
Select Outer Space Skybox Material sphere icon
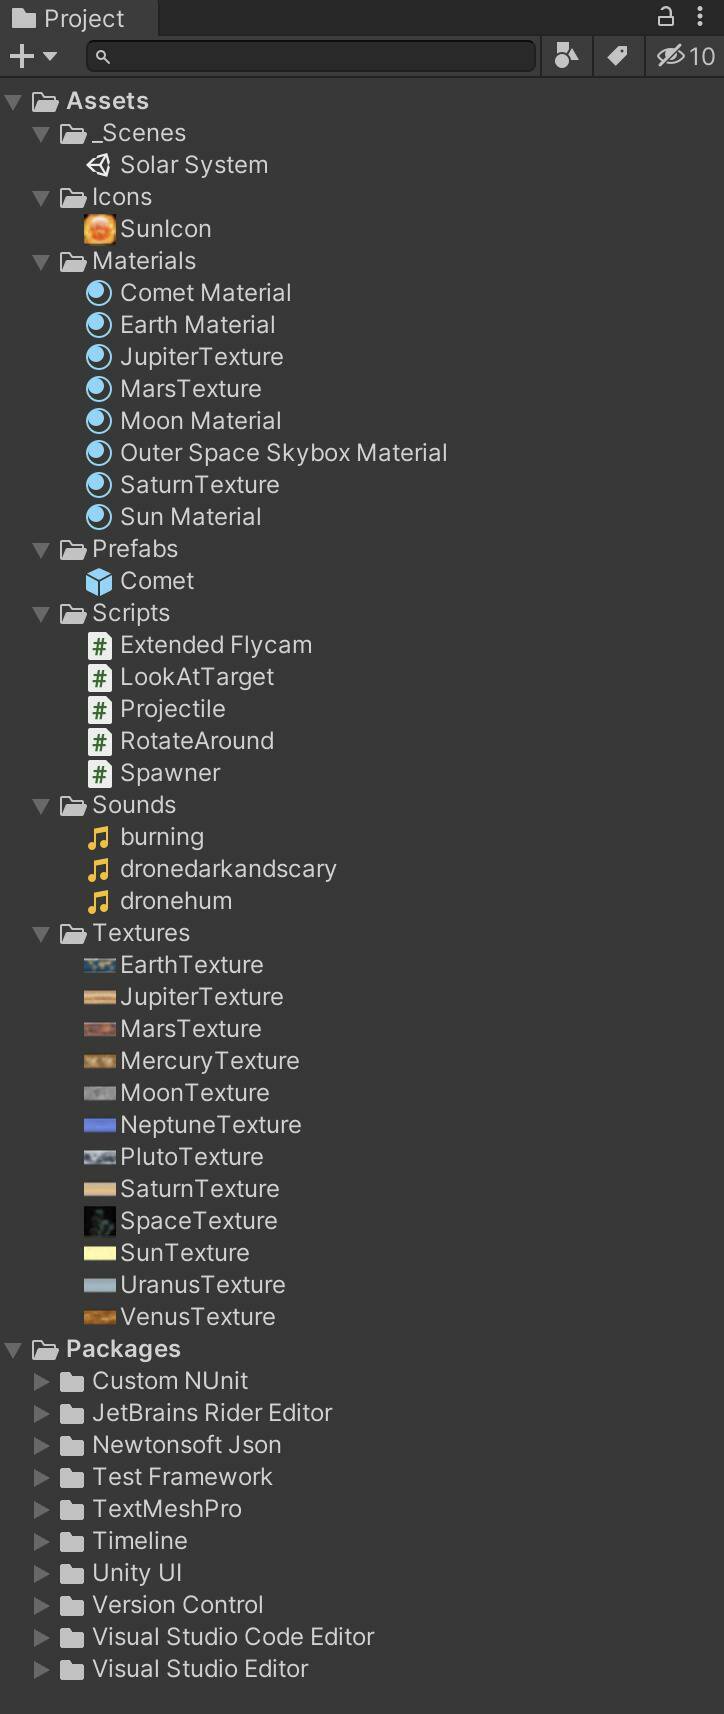[x=99, y=453]
